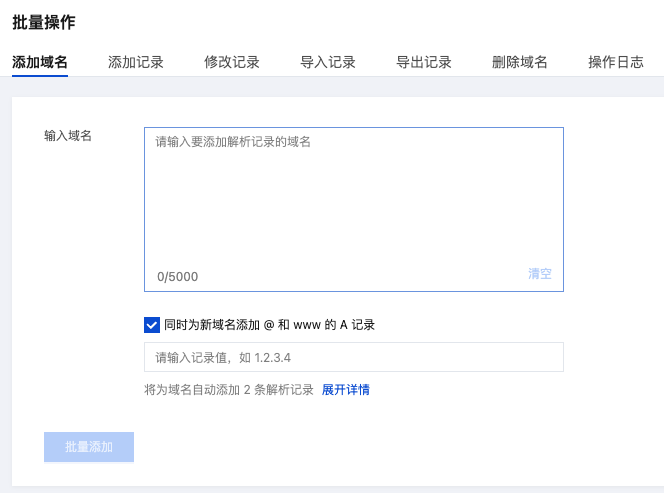Click the empty white area right of 批量添加
This screenshot has width=664, height=493.
[400, 447]
